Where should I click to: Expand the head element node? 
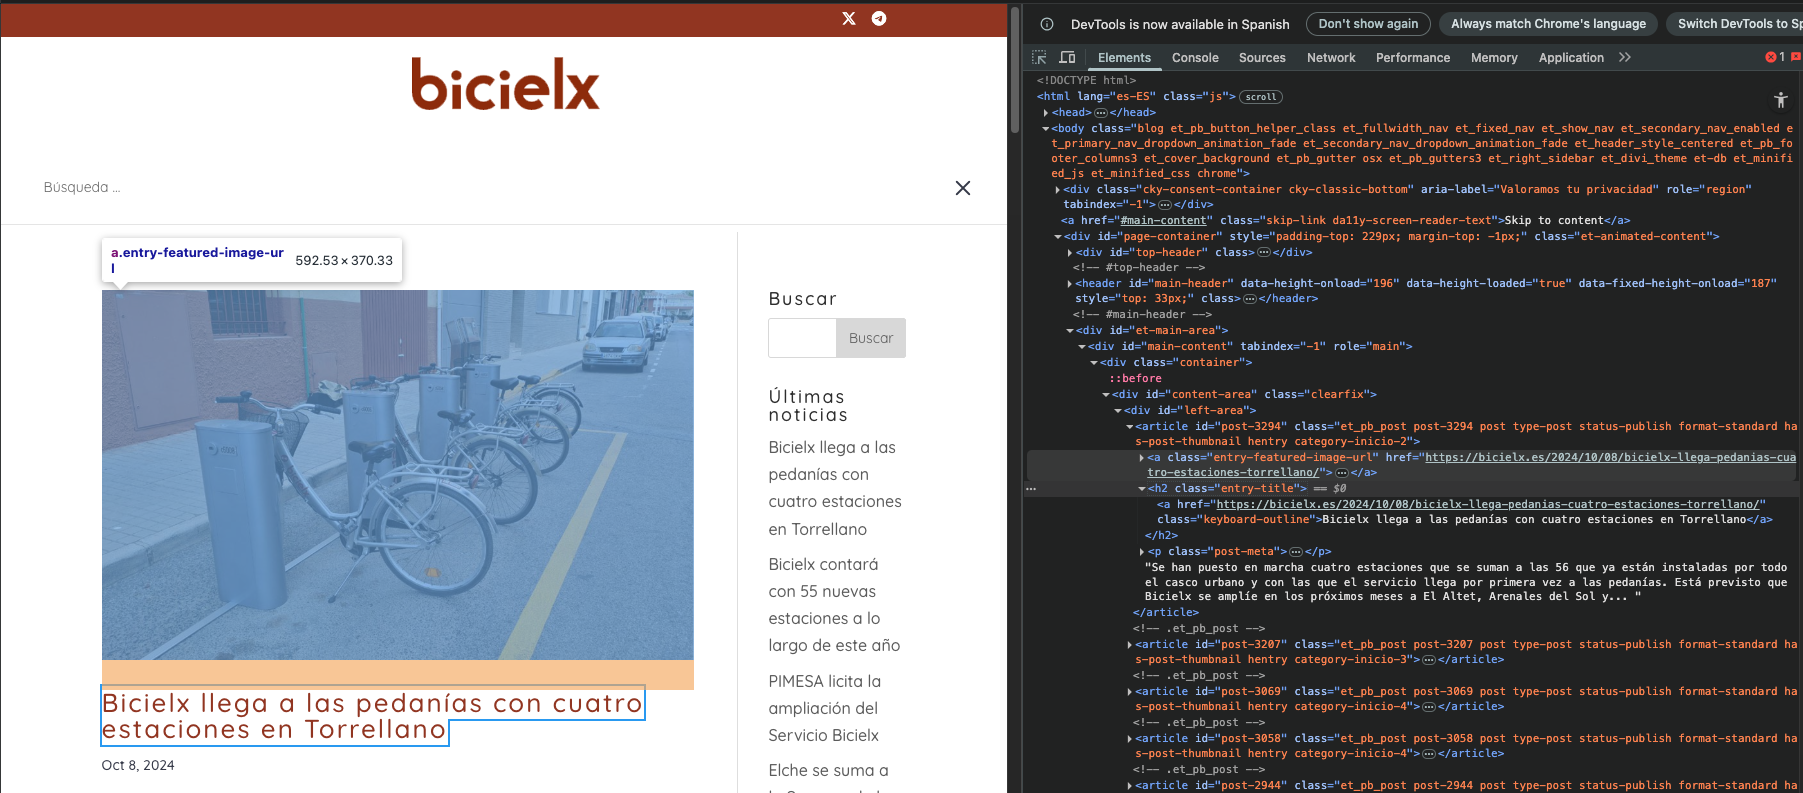[x=1046, y=113]
